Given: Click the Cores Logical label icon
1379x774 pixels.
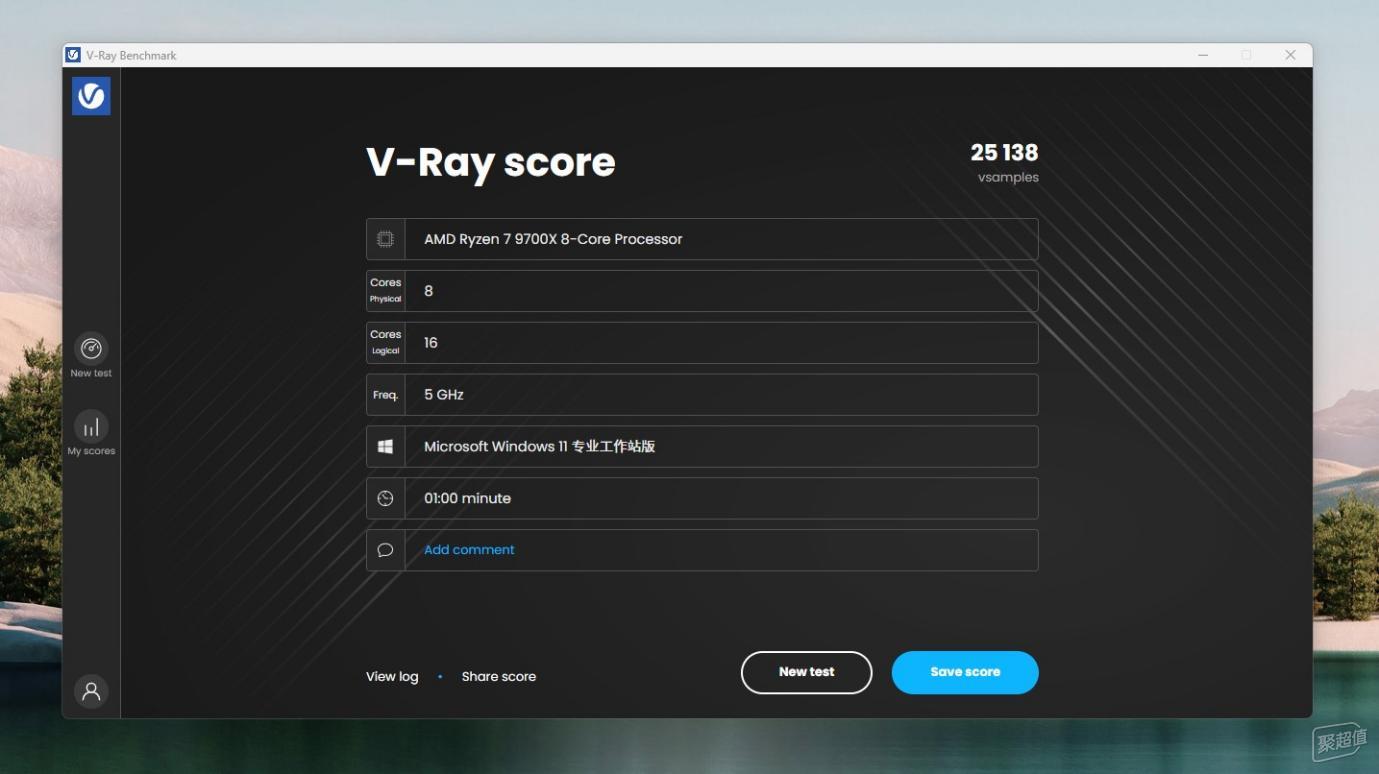Looking at the screenshot, I should point(385,343).
